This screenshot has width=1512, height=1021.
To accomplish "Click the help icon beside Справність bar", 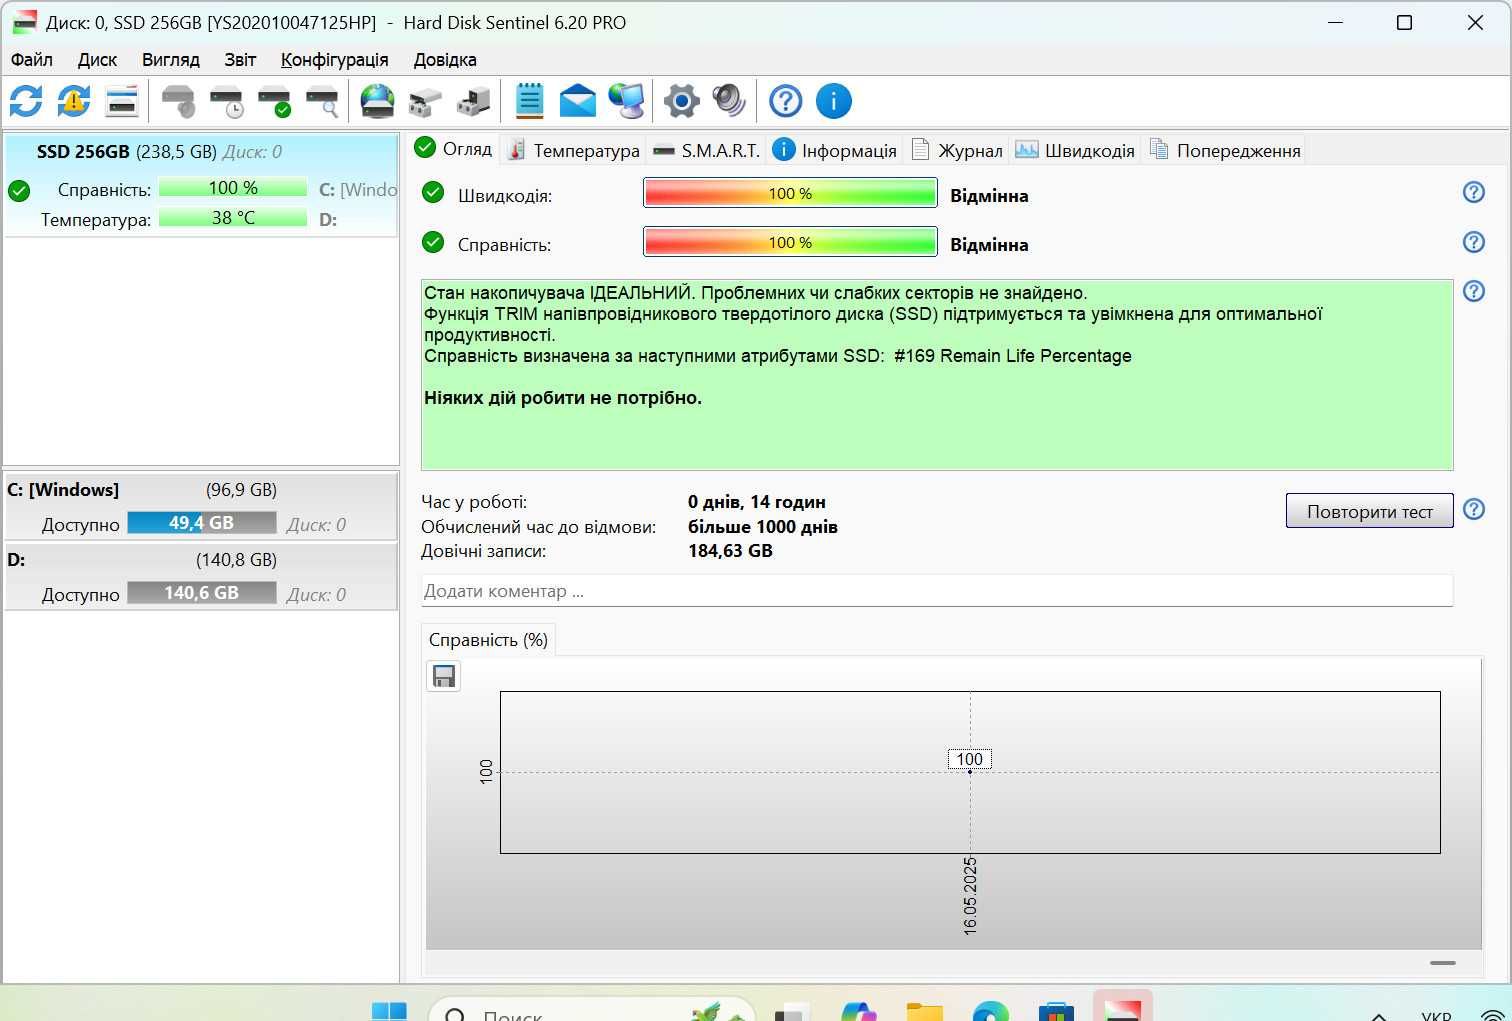I will tap(1473, 242).
